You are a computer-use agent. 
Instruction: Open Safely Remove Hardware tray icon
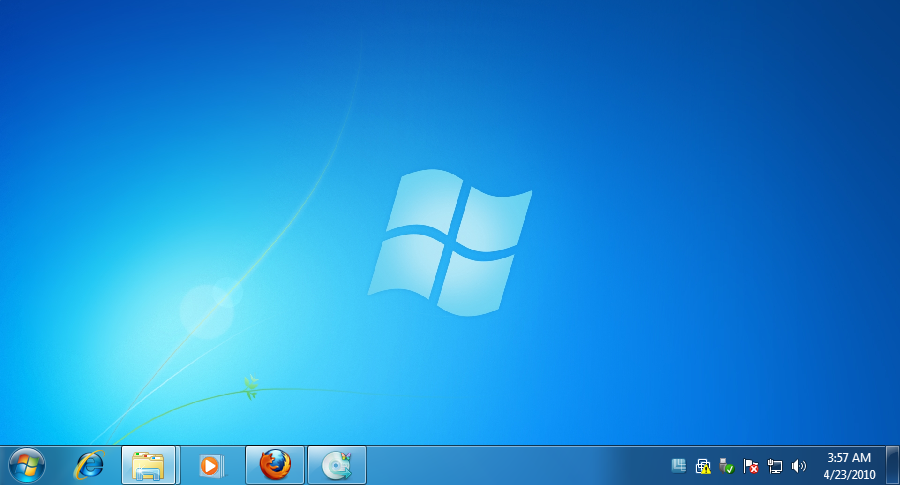point(727,466)
